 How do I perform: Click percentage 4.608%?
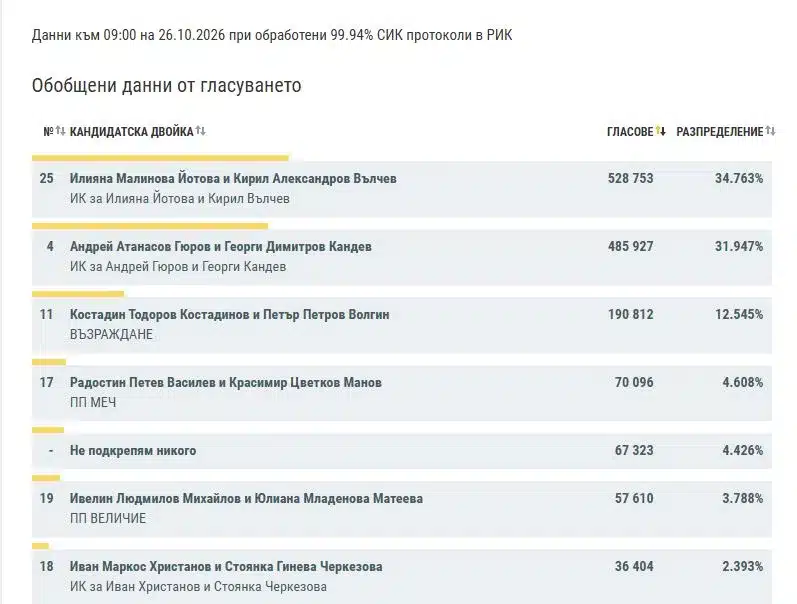click(x=743, y=382)
